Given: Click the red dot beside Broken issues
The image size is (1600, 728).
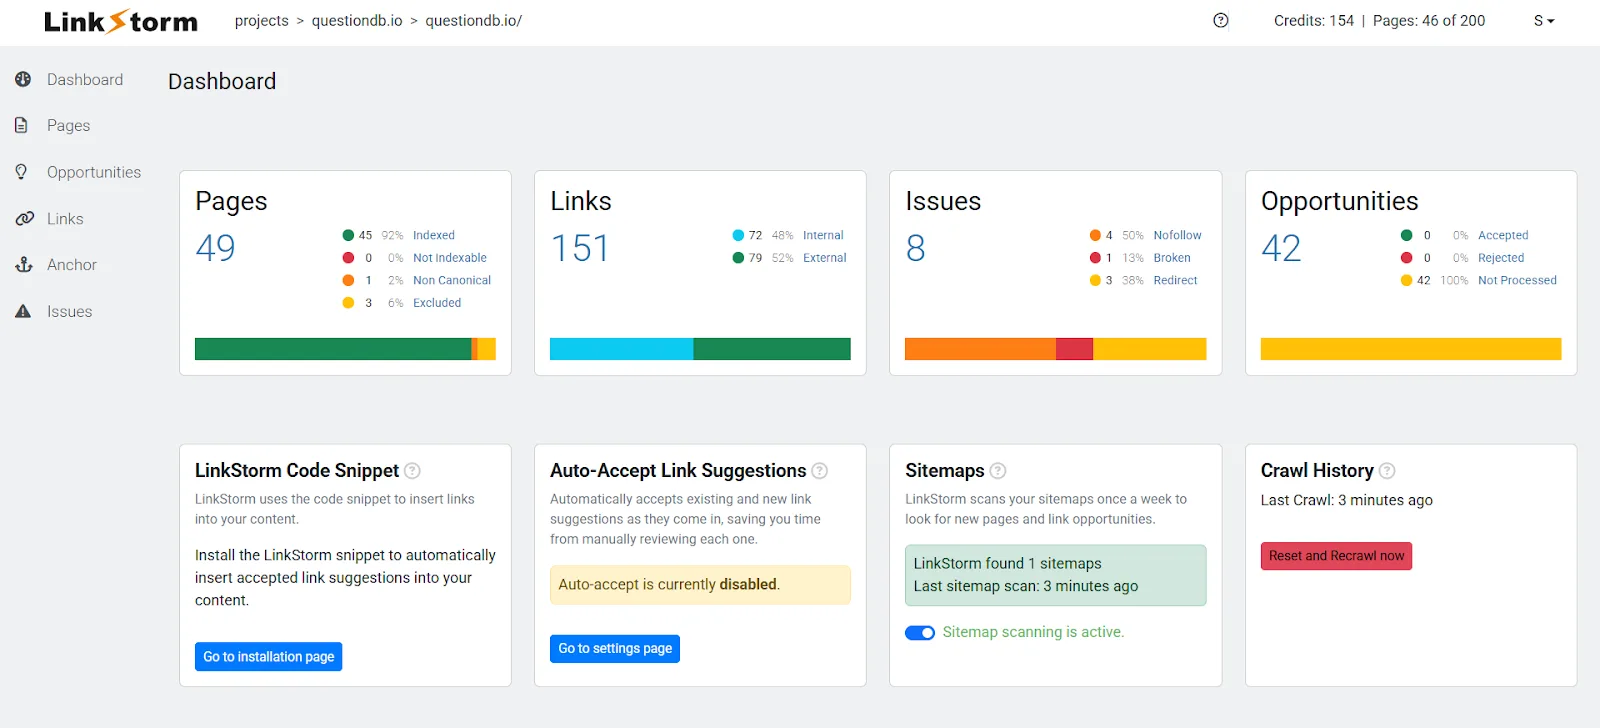Looking at the screenshot, I should tap(1095, 258).
